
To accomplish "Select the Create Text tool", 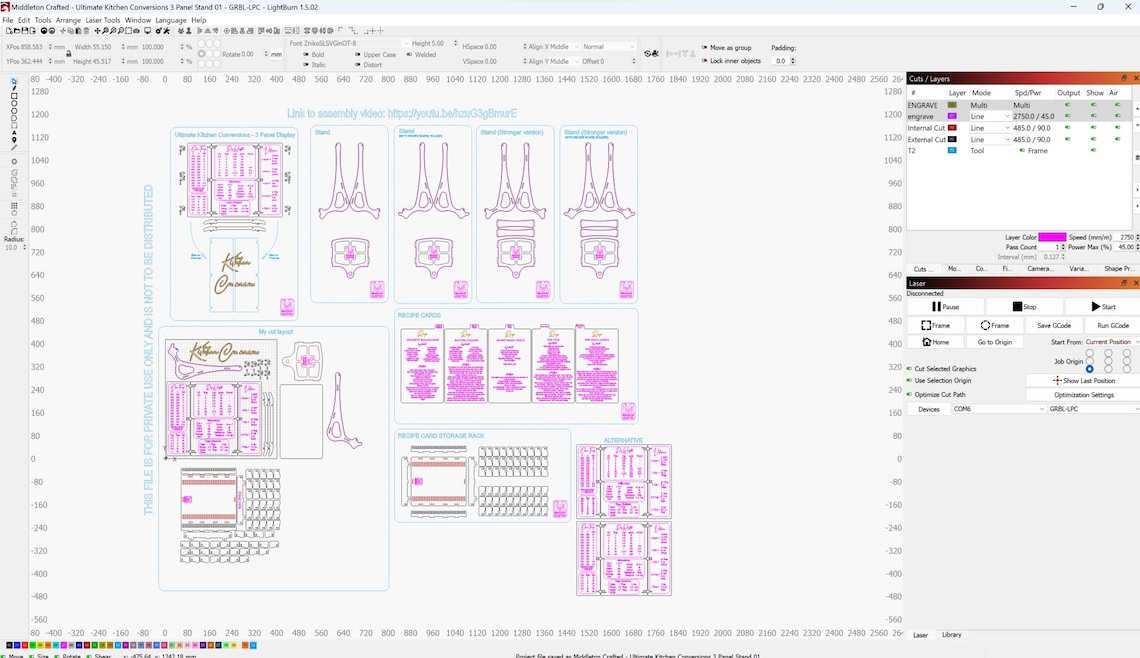I will pyautogui.click(x=14, y=133).
